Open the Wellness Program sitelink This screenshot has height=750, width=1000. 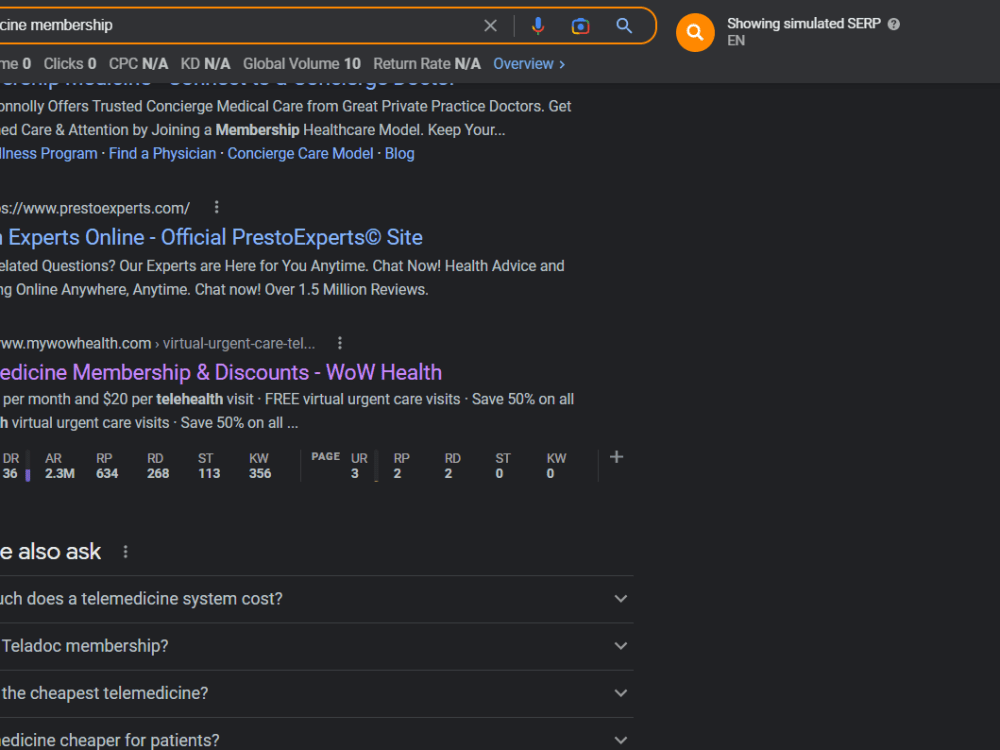pos(48,154)
